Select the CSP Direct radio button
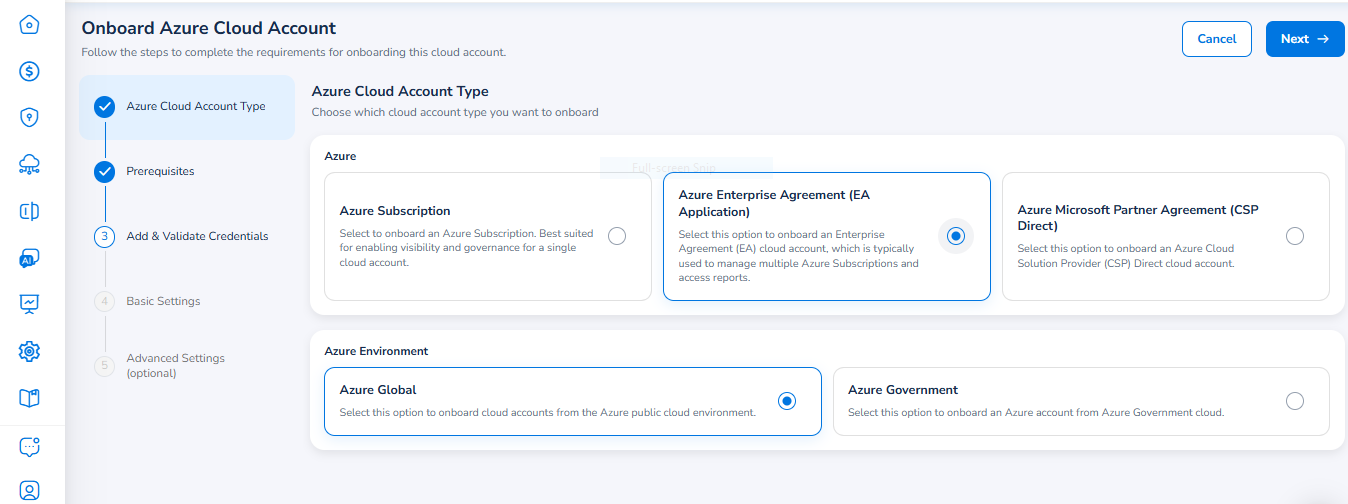1348x504 pixels. [1295, 236]
